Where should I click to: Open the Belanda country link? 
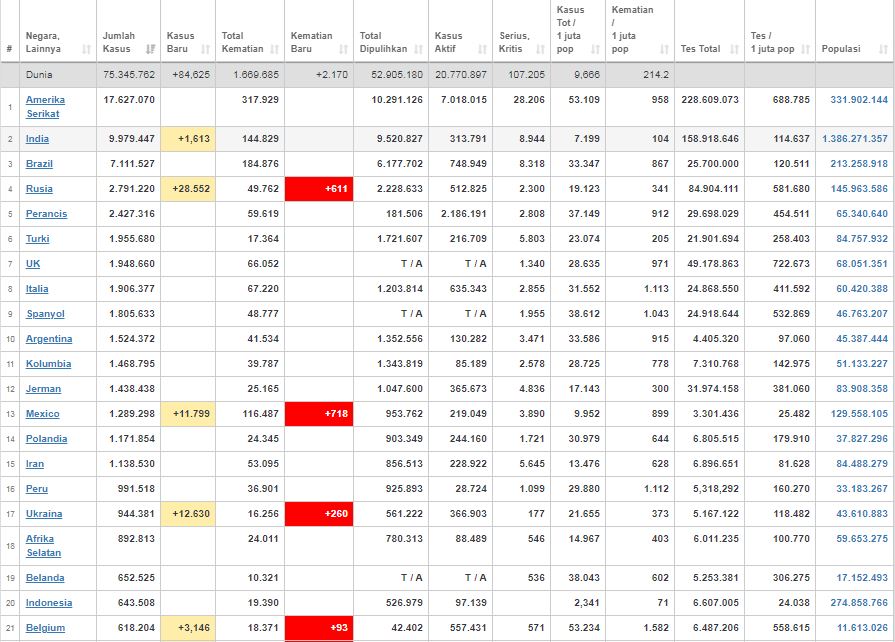pos(45,578)
